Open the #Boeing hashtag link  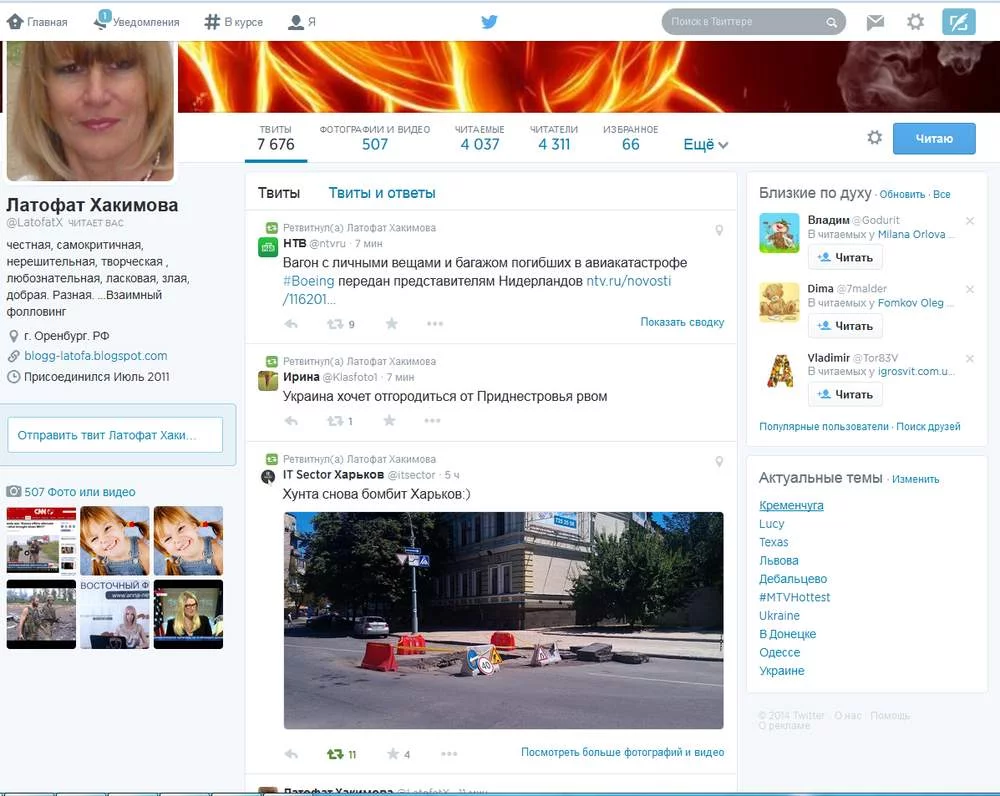click(309, 281)
